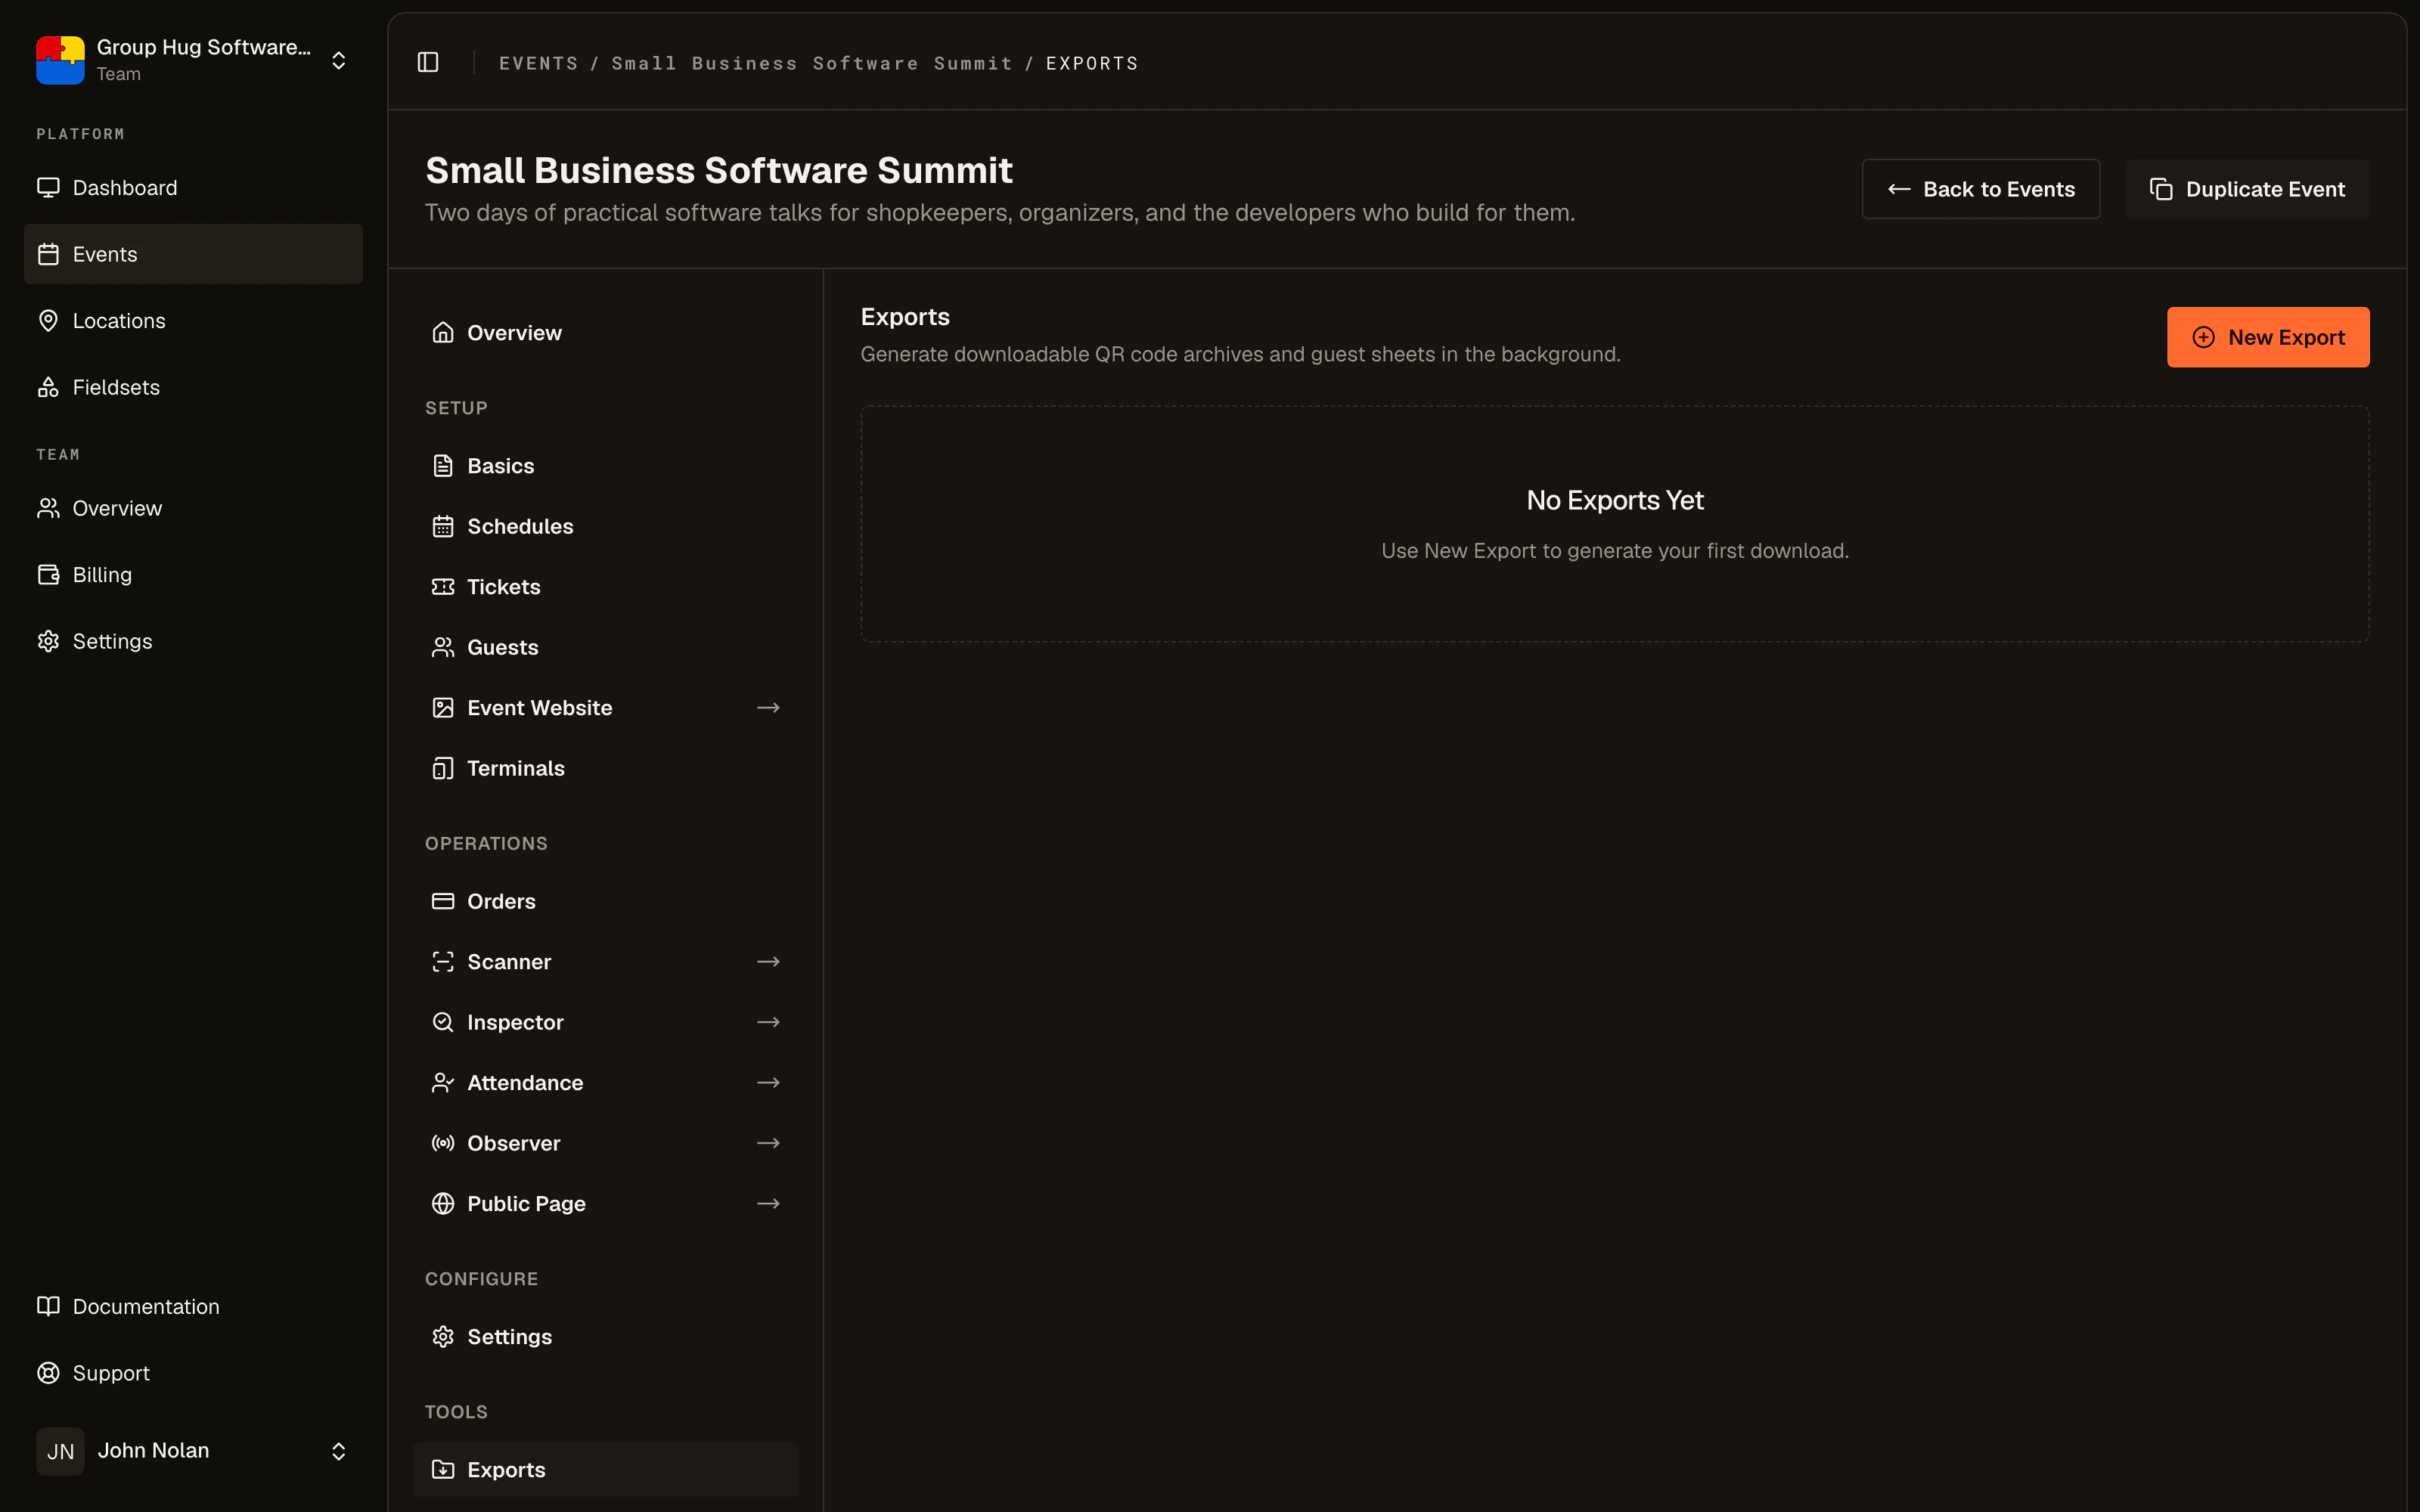The height and width of the screenshot is (1512, 2420).
Task: Open the John Nolan account menu chevron
Action: coord(339,1451)
